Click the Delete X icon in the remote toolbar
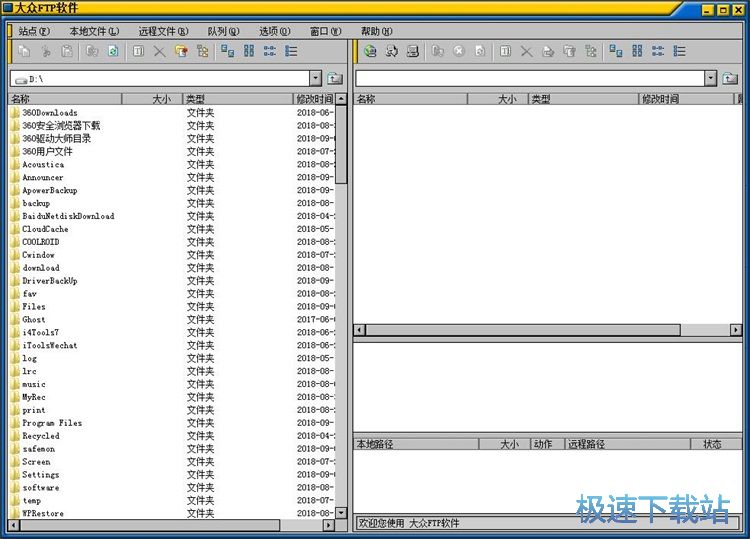 [x=527, y=51]
